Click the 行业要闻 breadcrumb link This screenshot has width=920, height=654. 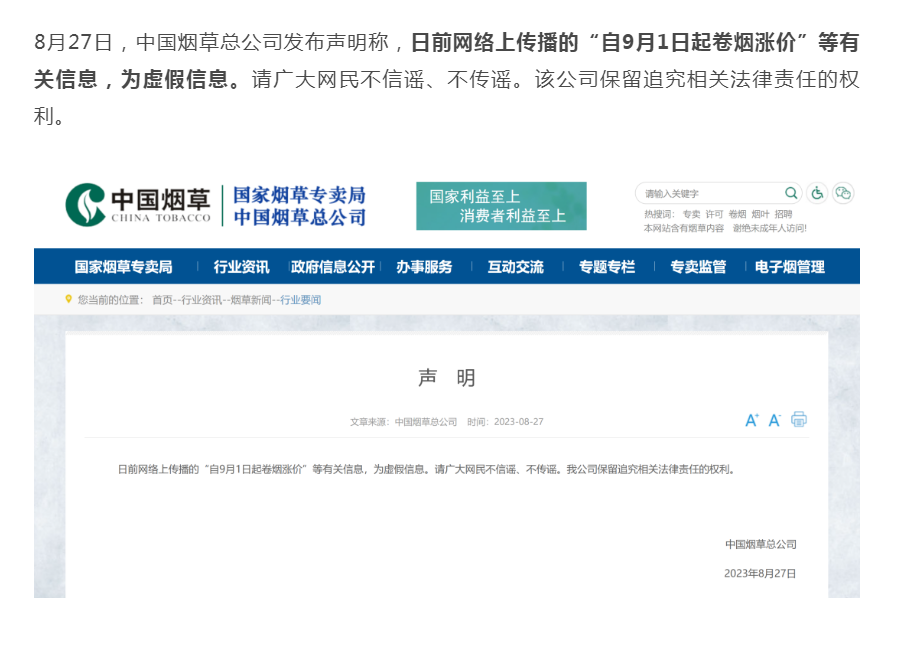pos(300,300)
